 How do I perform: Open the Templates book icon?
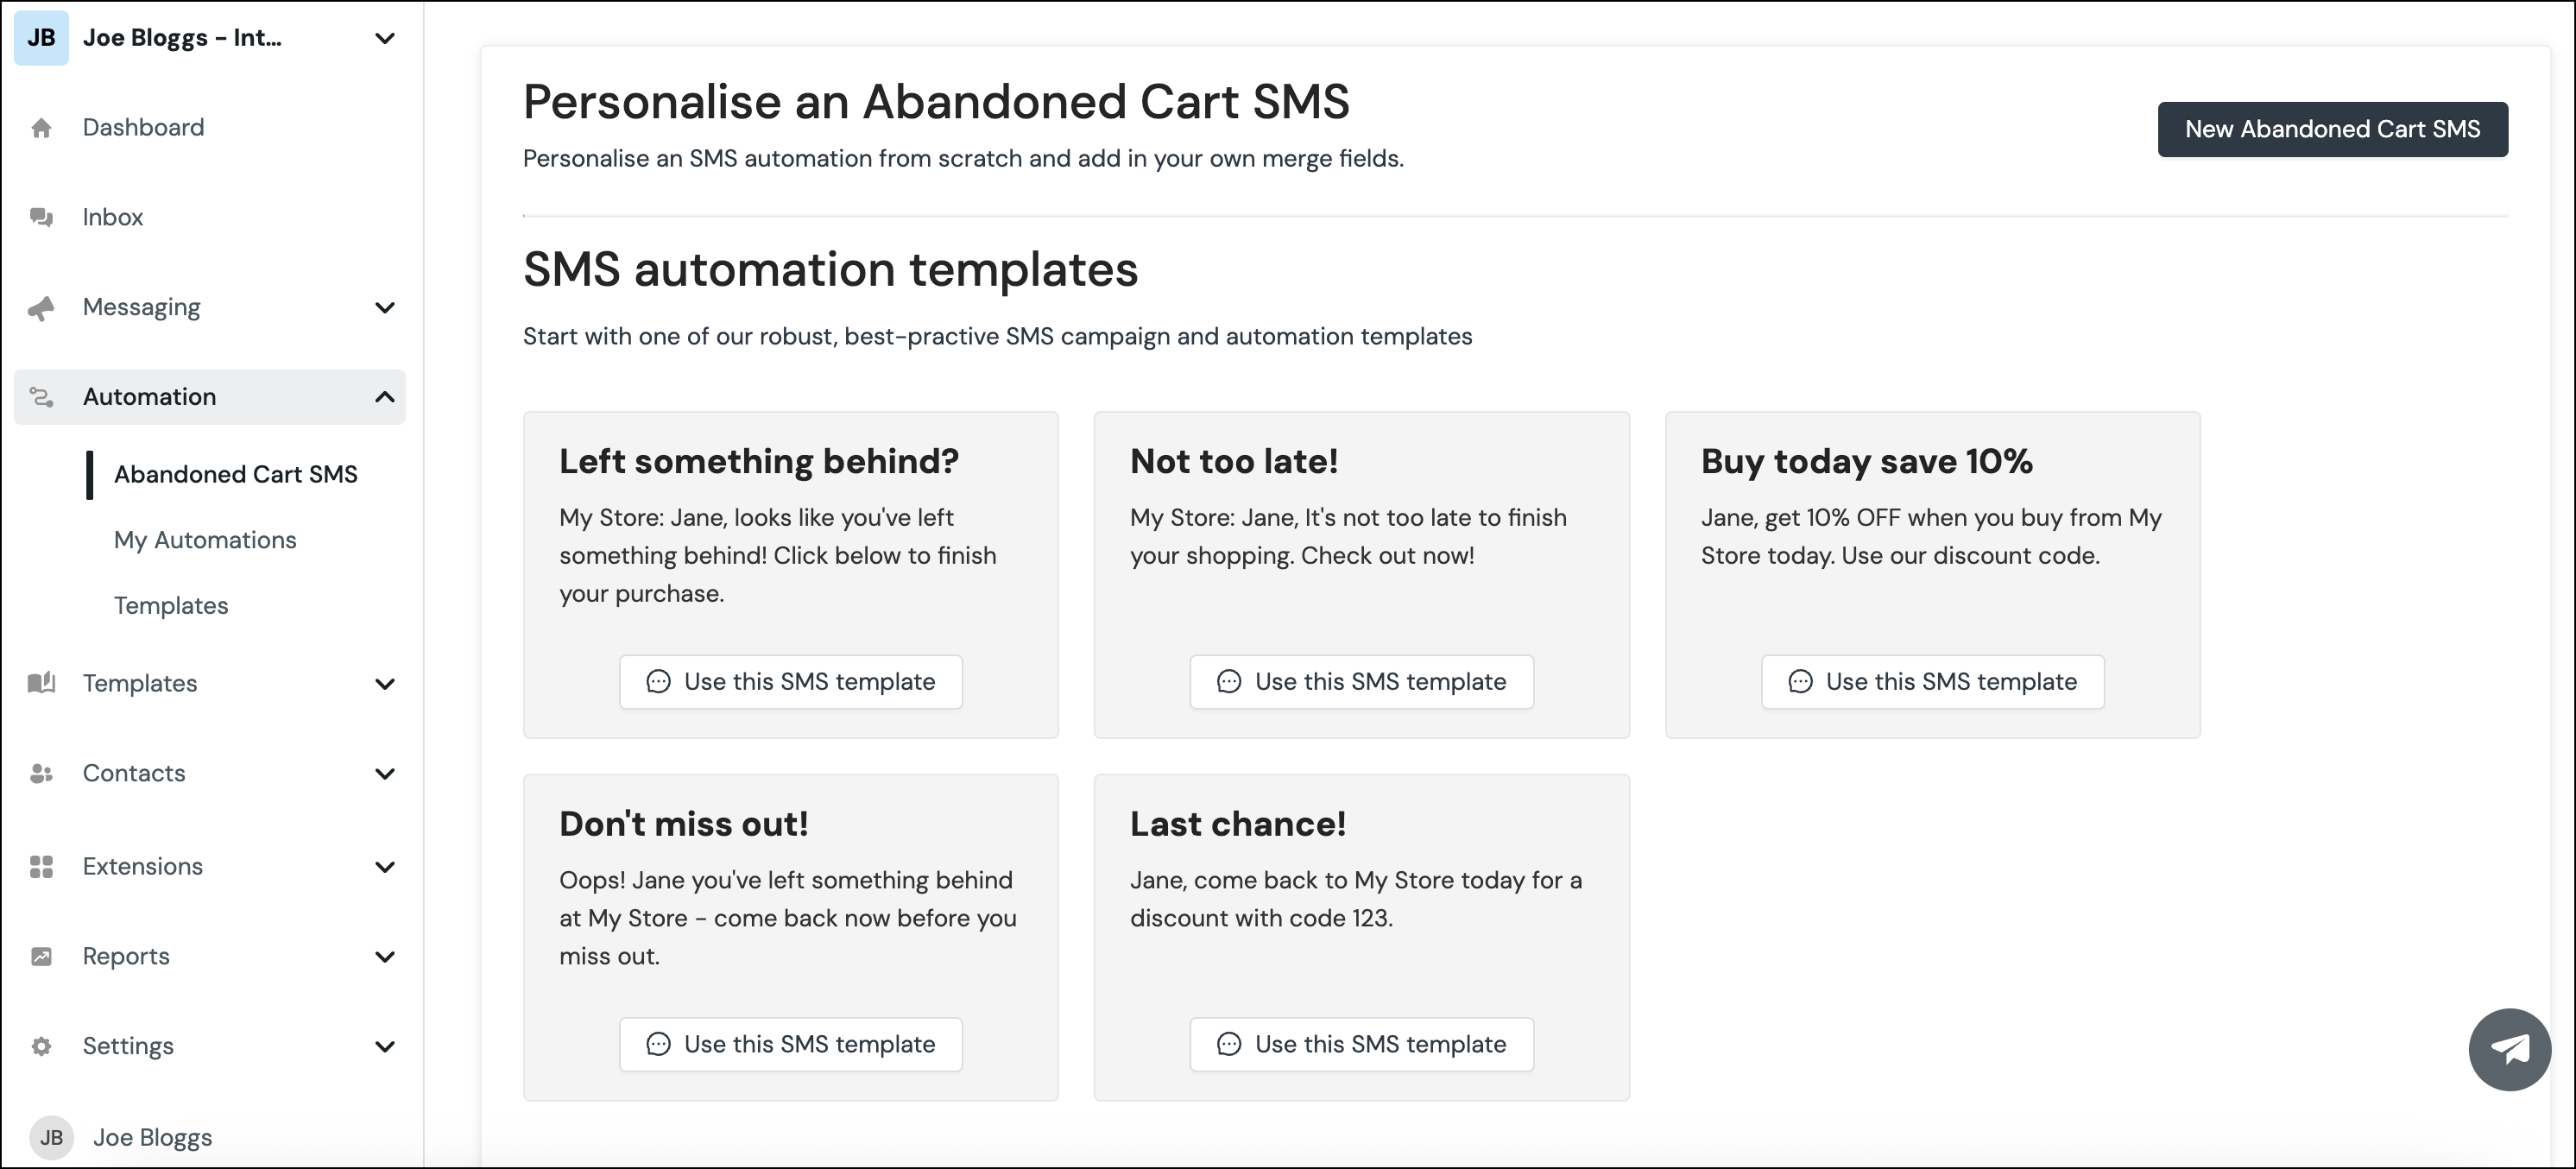coord(42,683)
